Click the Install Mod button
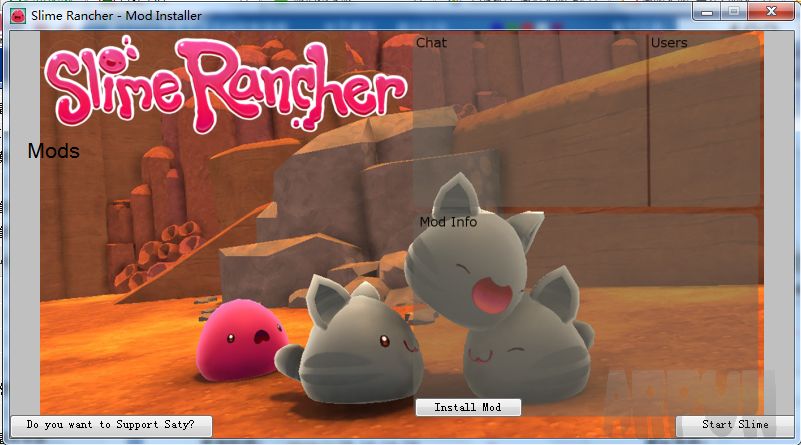The image size is (801, 445). [x=468, y=407]
